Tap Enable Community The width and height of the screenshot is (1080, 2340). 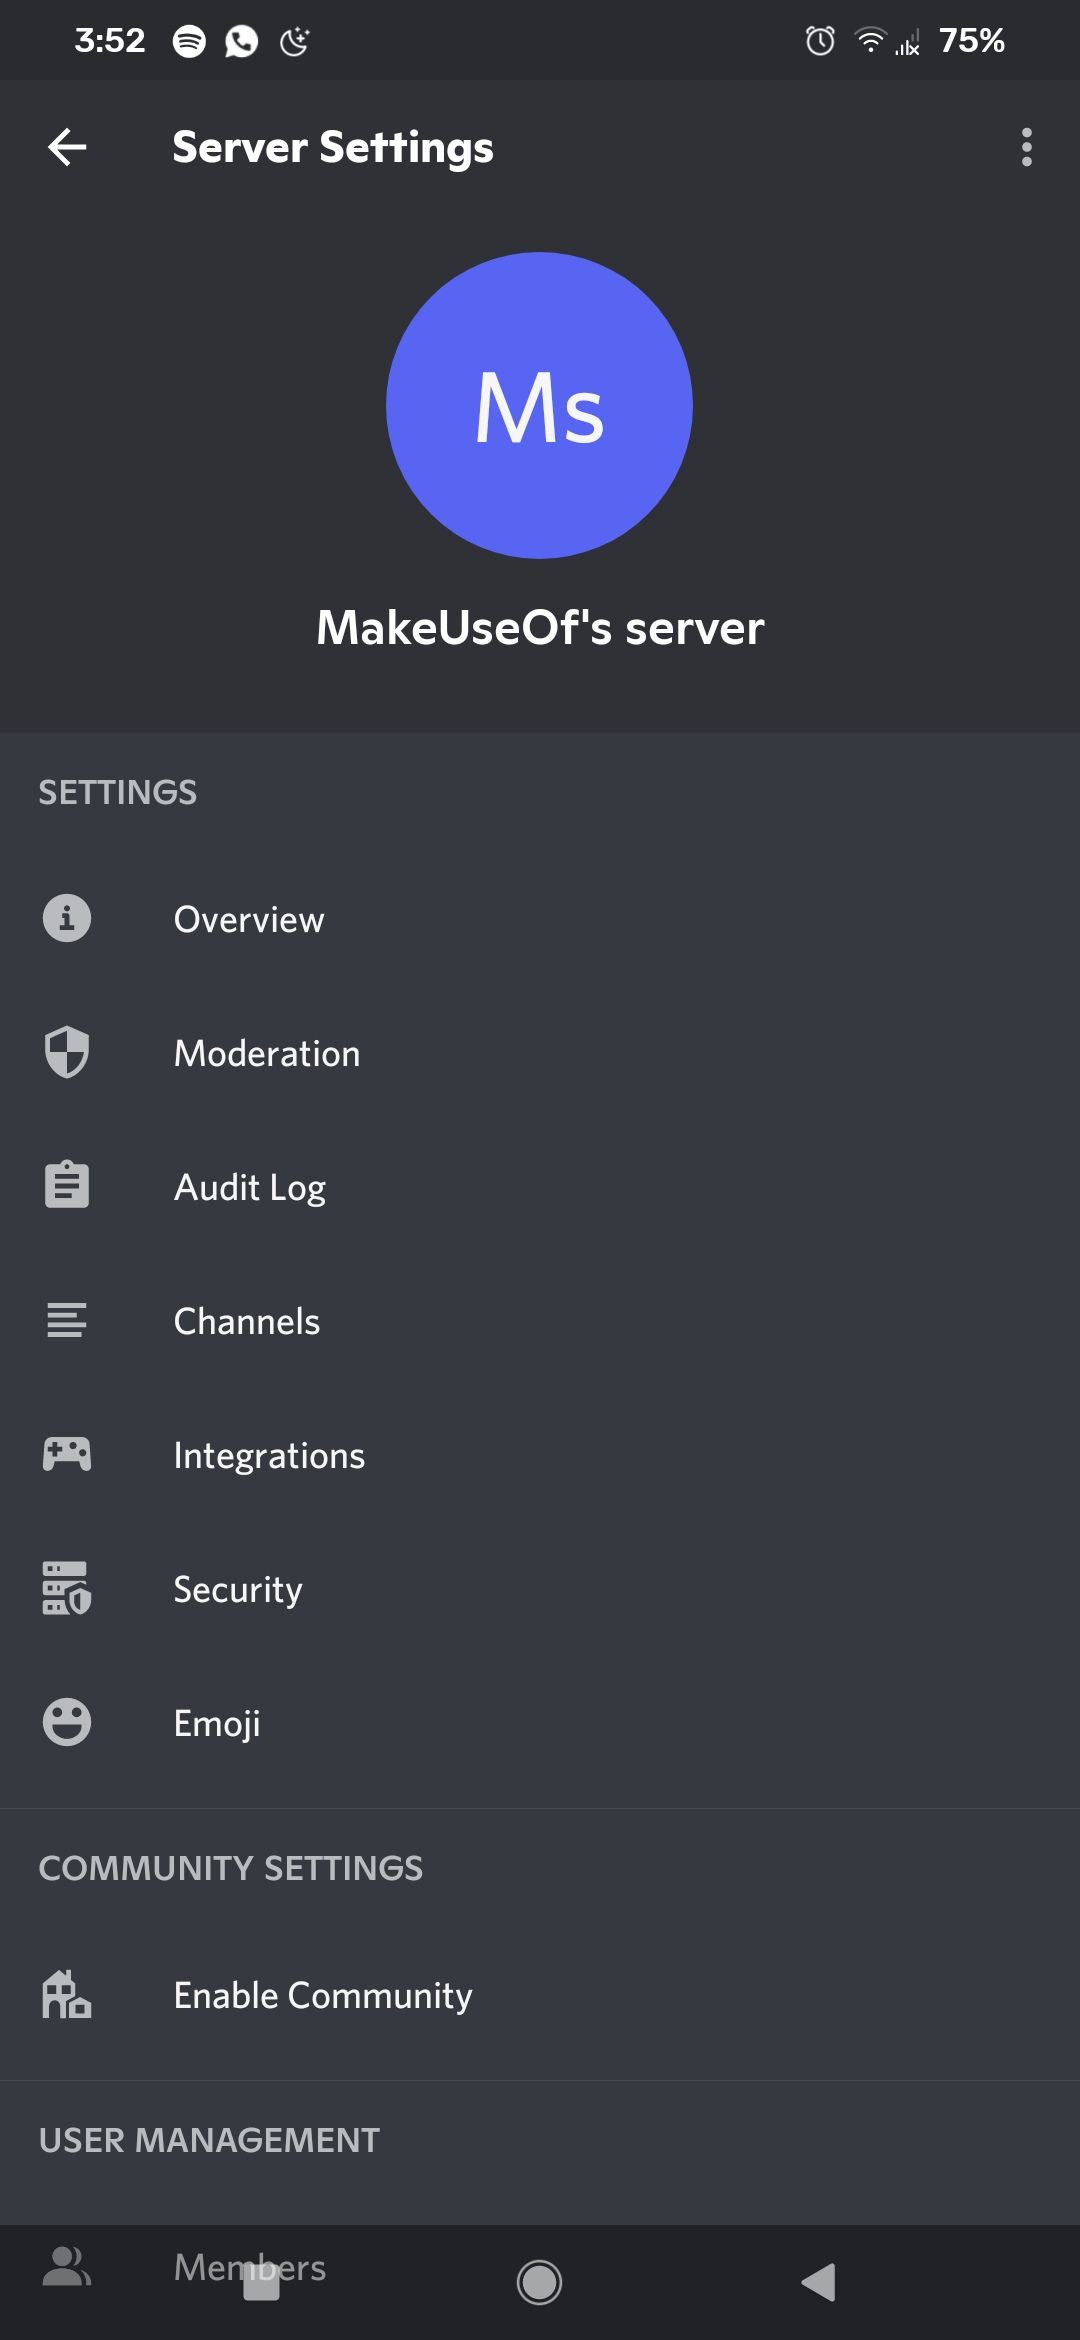click(540, 1995)
